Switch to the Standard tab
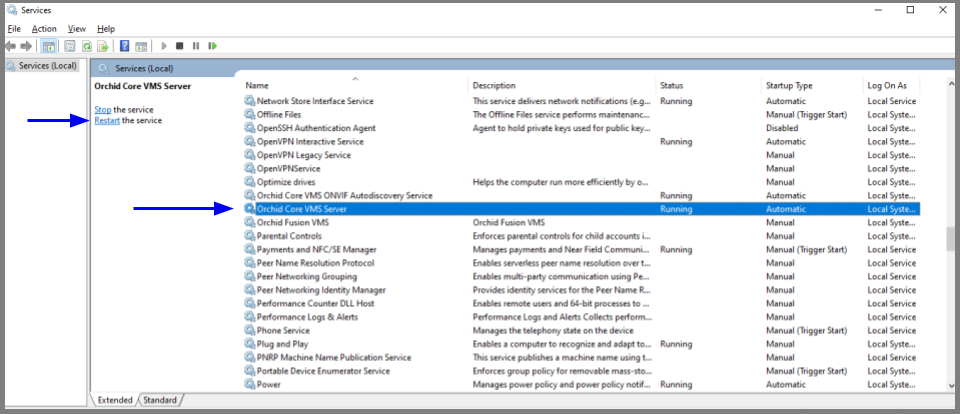The width and height of the screenshot is (960, 414). point(160,400)
